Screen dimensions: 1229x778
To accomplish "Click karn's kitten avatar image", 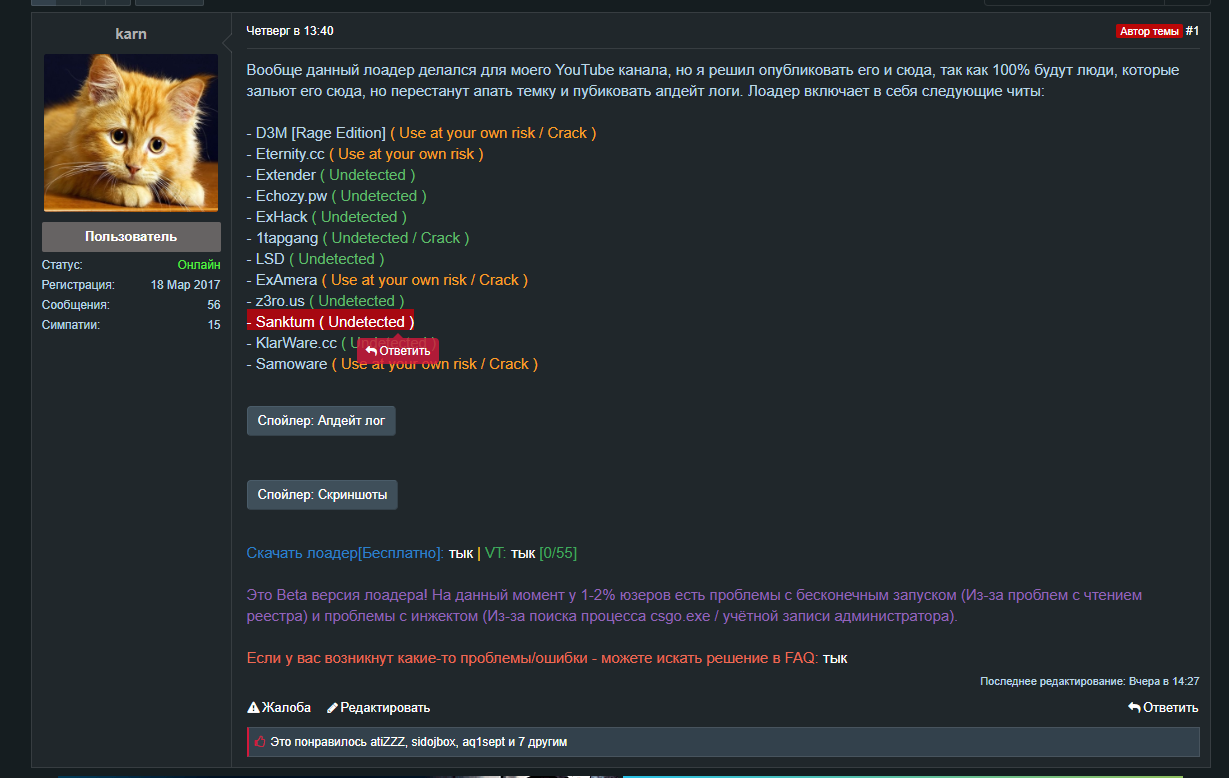I will (131, 133).
